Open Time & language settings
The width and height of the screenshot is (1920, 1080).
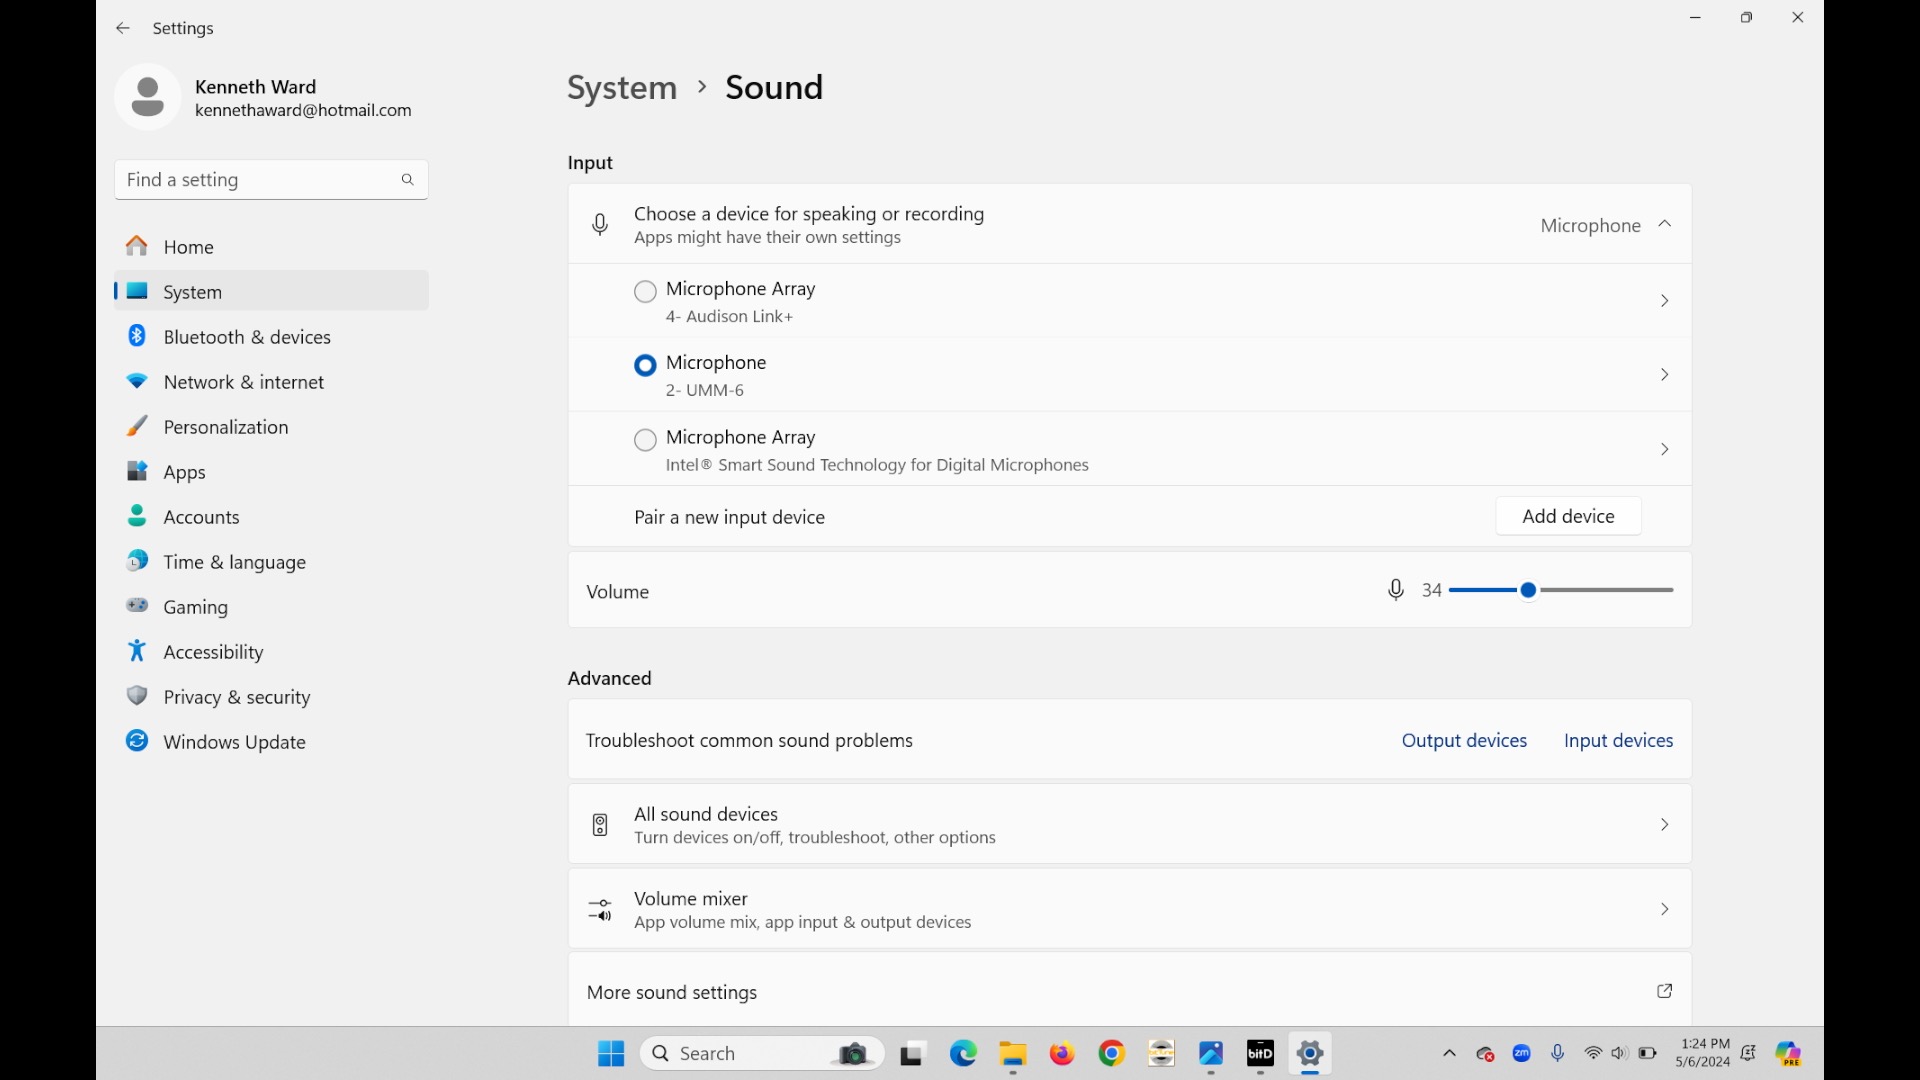tap(271, 562)
